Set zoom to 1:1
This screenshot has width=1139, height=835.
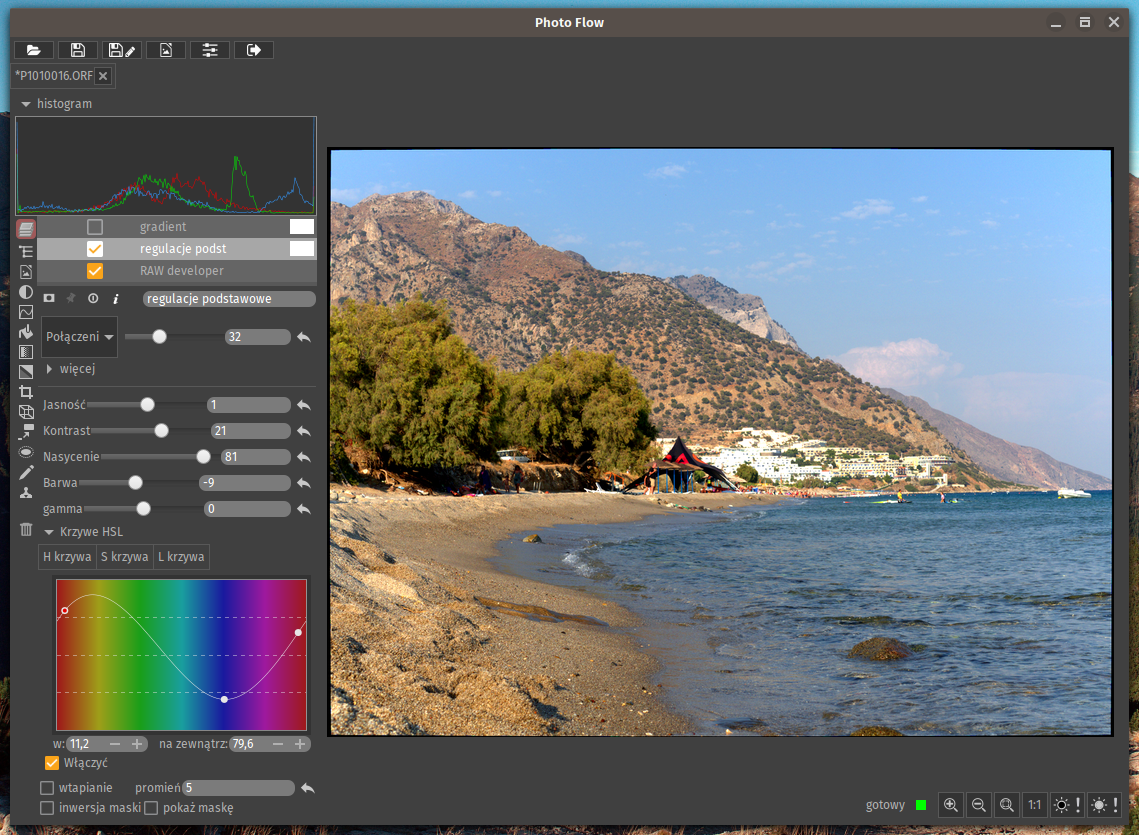pyautogui.click(x=1034, y=804)
